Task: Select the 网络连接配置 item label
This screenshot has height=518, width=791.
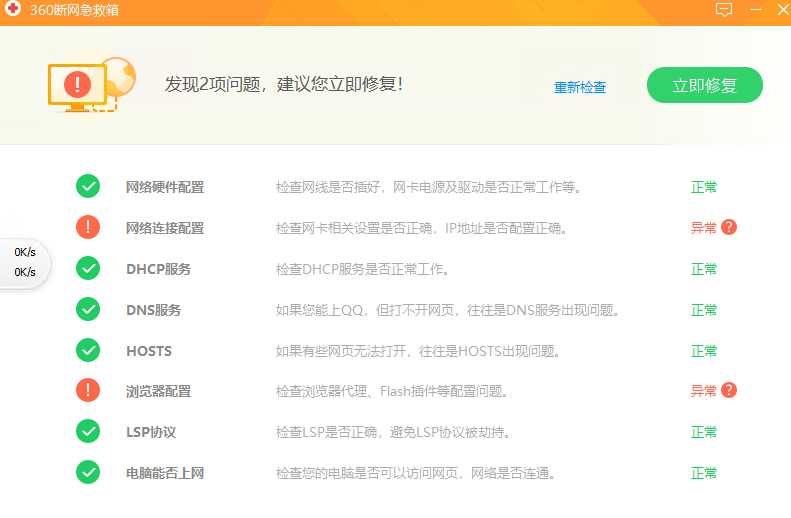Action: pos(165,228)
